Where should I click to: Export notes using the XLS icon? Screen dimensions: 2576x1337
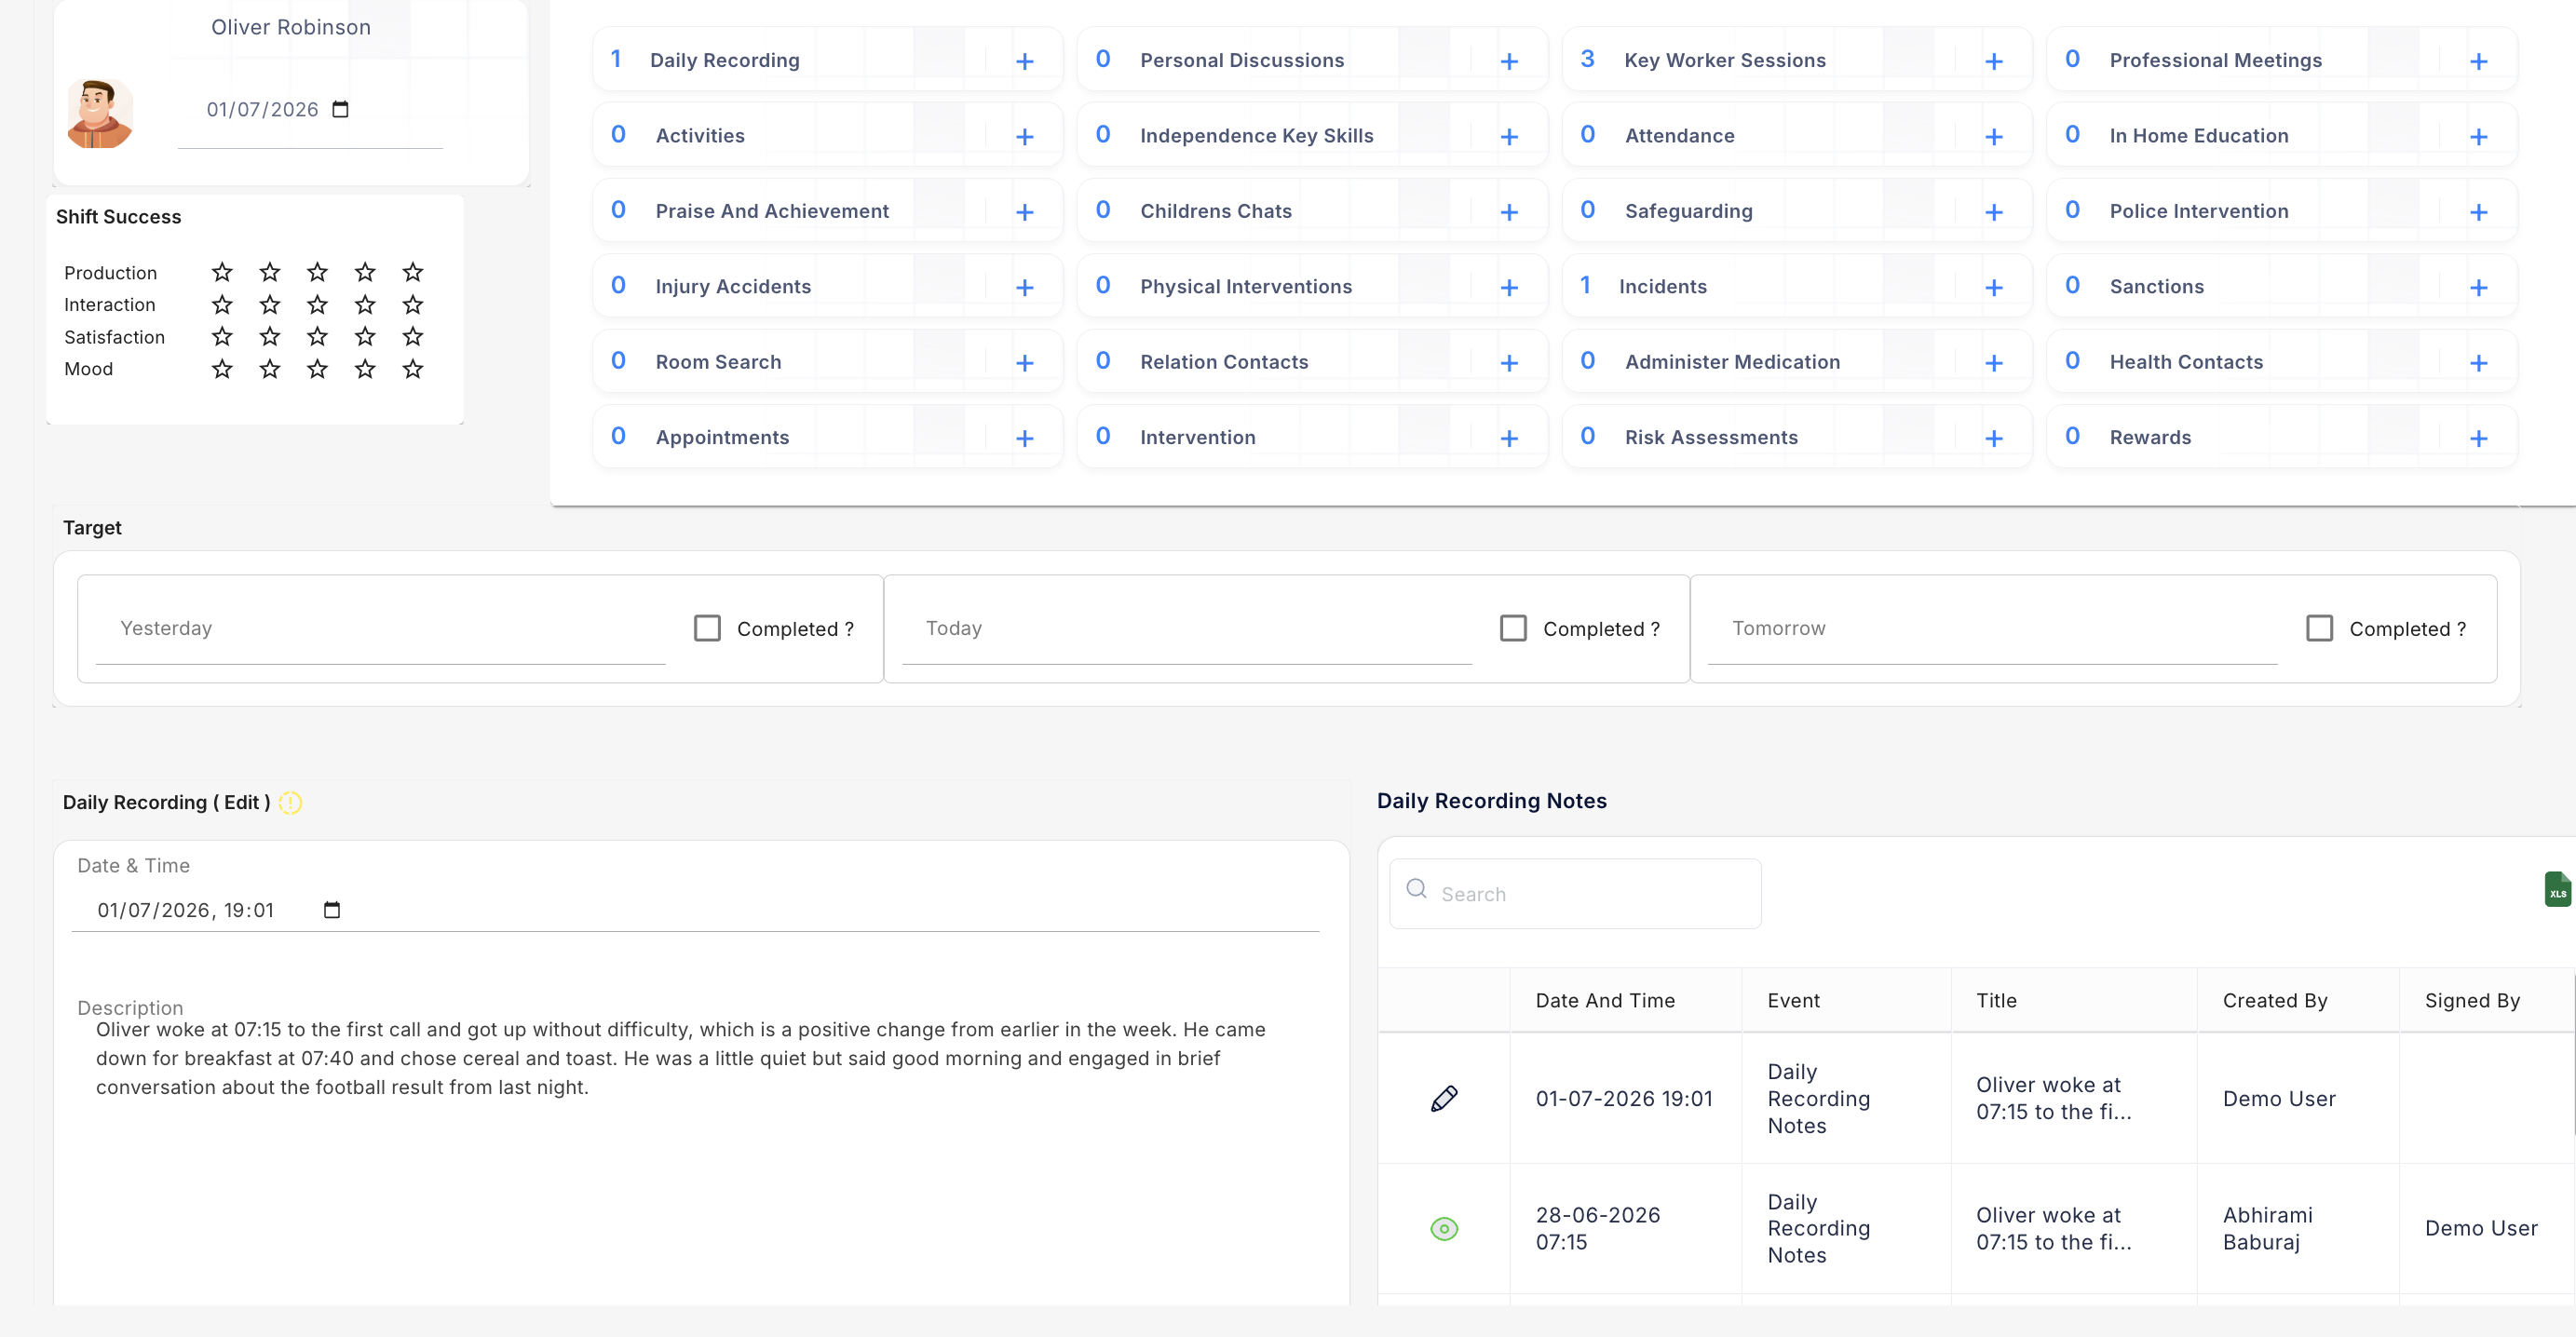tap(2556, 889)
